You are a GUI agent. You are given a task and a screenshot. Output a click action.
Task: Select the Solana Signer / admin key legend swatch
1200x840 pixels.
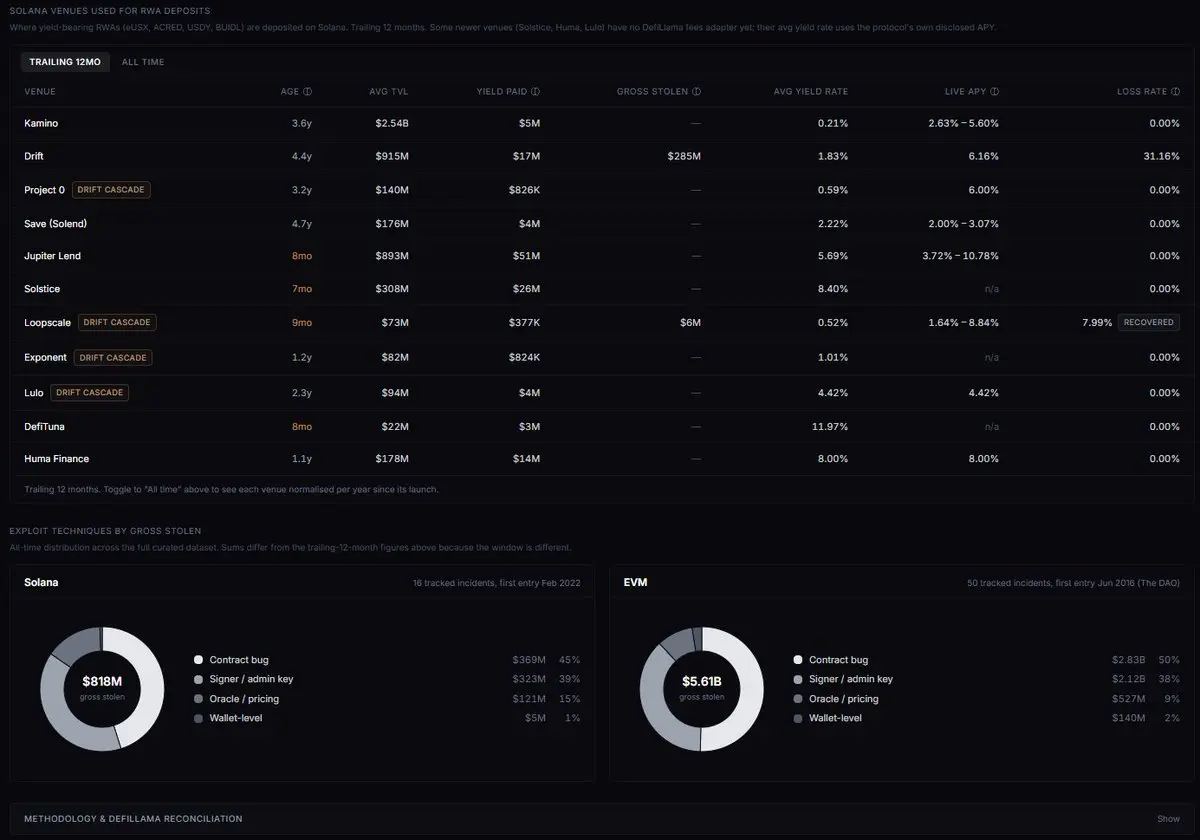point(198,679)
